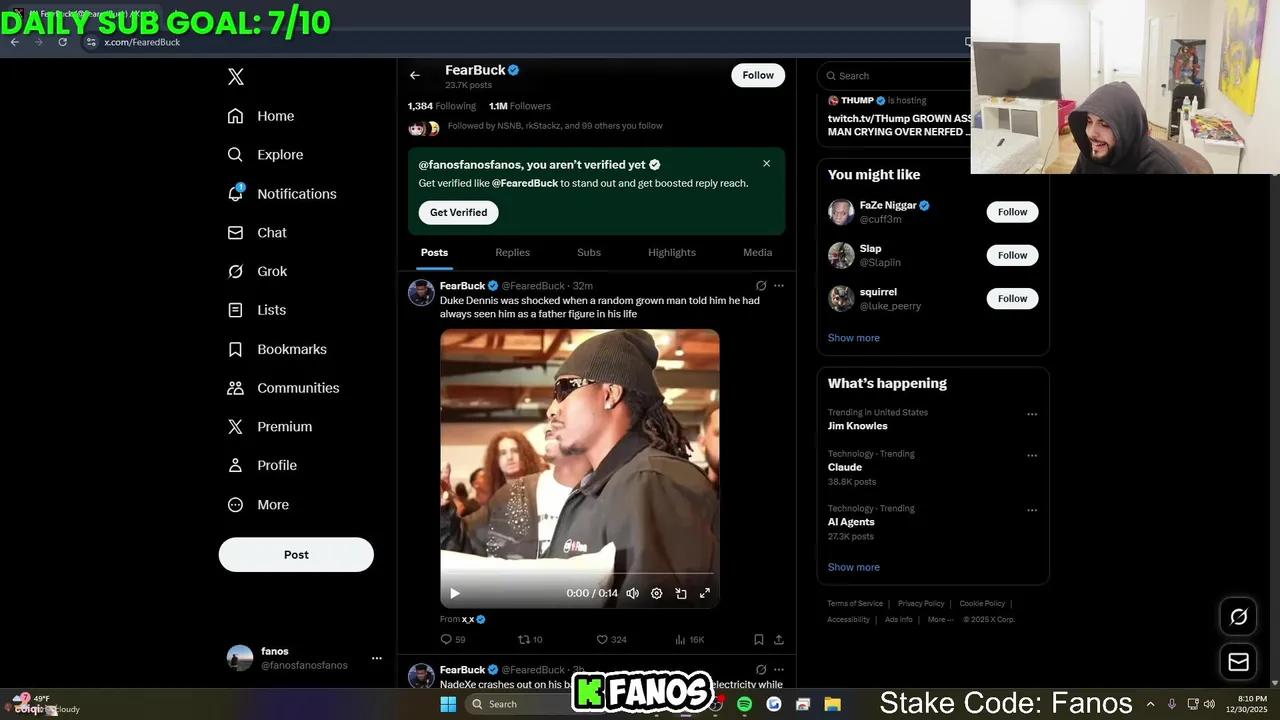Viewport: 1280px width, 720px height.
Task: Open Terms of Service link
Action: pos(855,604)
